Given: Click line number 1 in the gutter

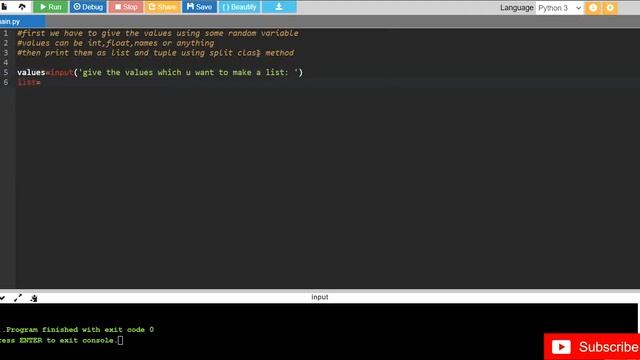Looking at the screenshot, I should [x=6, y=33].
